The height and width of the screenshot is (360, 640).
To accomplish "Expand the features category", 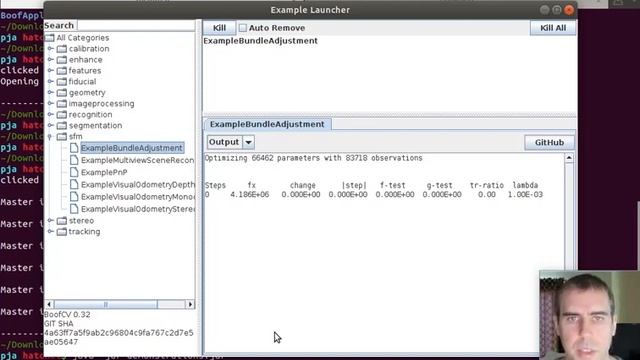I will 50,71.
